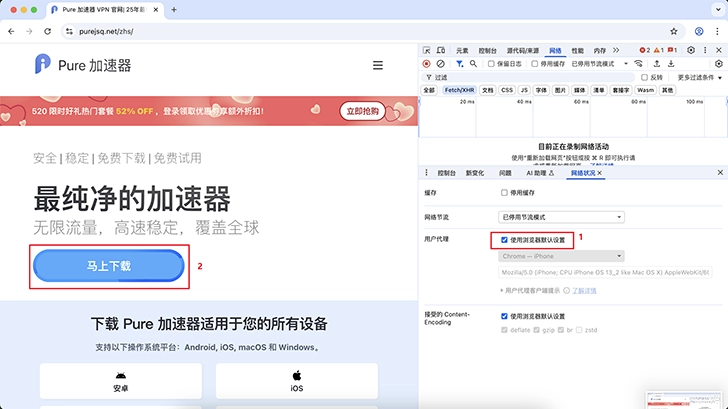Close the 网络状况 drawer tab
Screen dimensions: 728x409
[x=599, y=173]
